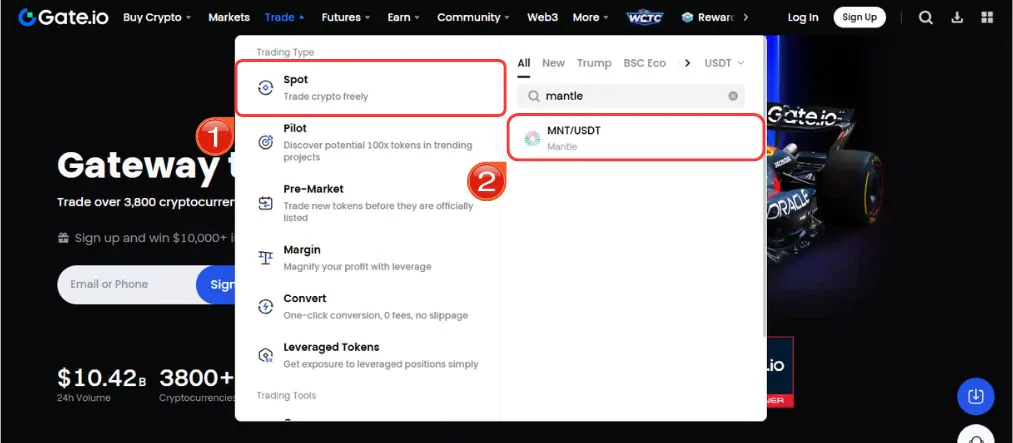The height and width of the screenshot is (443, 1013).
Task: Click the Email or Phone field
Action: point(127,284)
